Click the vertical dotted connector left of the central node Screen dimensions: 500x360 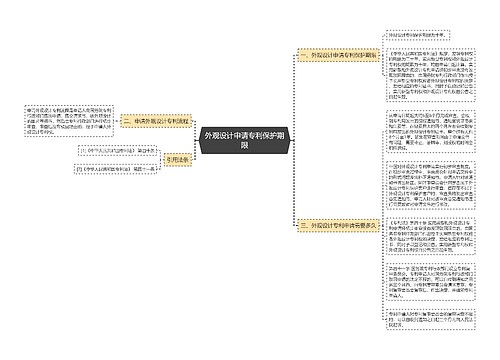tap(195, 140)
